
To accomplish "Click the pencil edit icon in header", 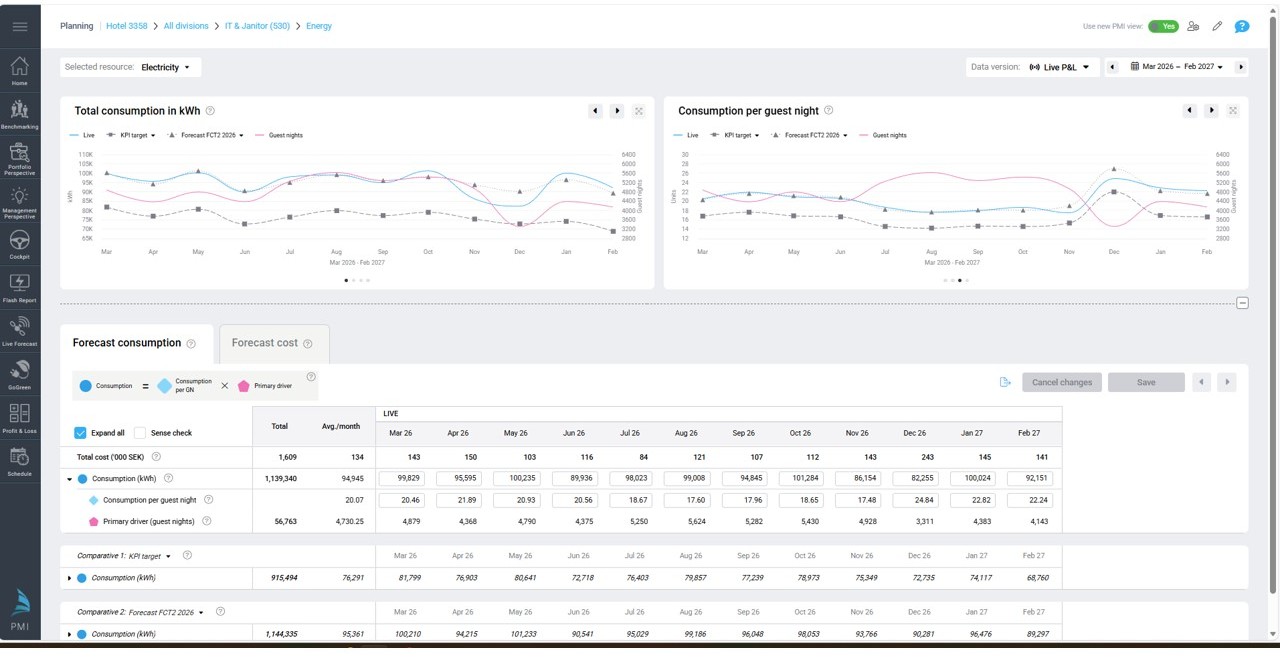I will point(1217,27).
